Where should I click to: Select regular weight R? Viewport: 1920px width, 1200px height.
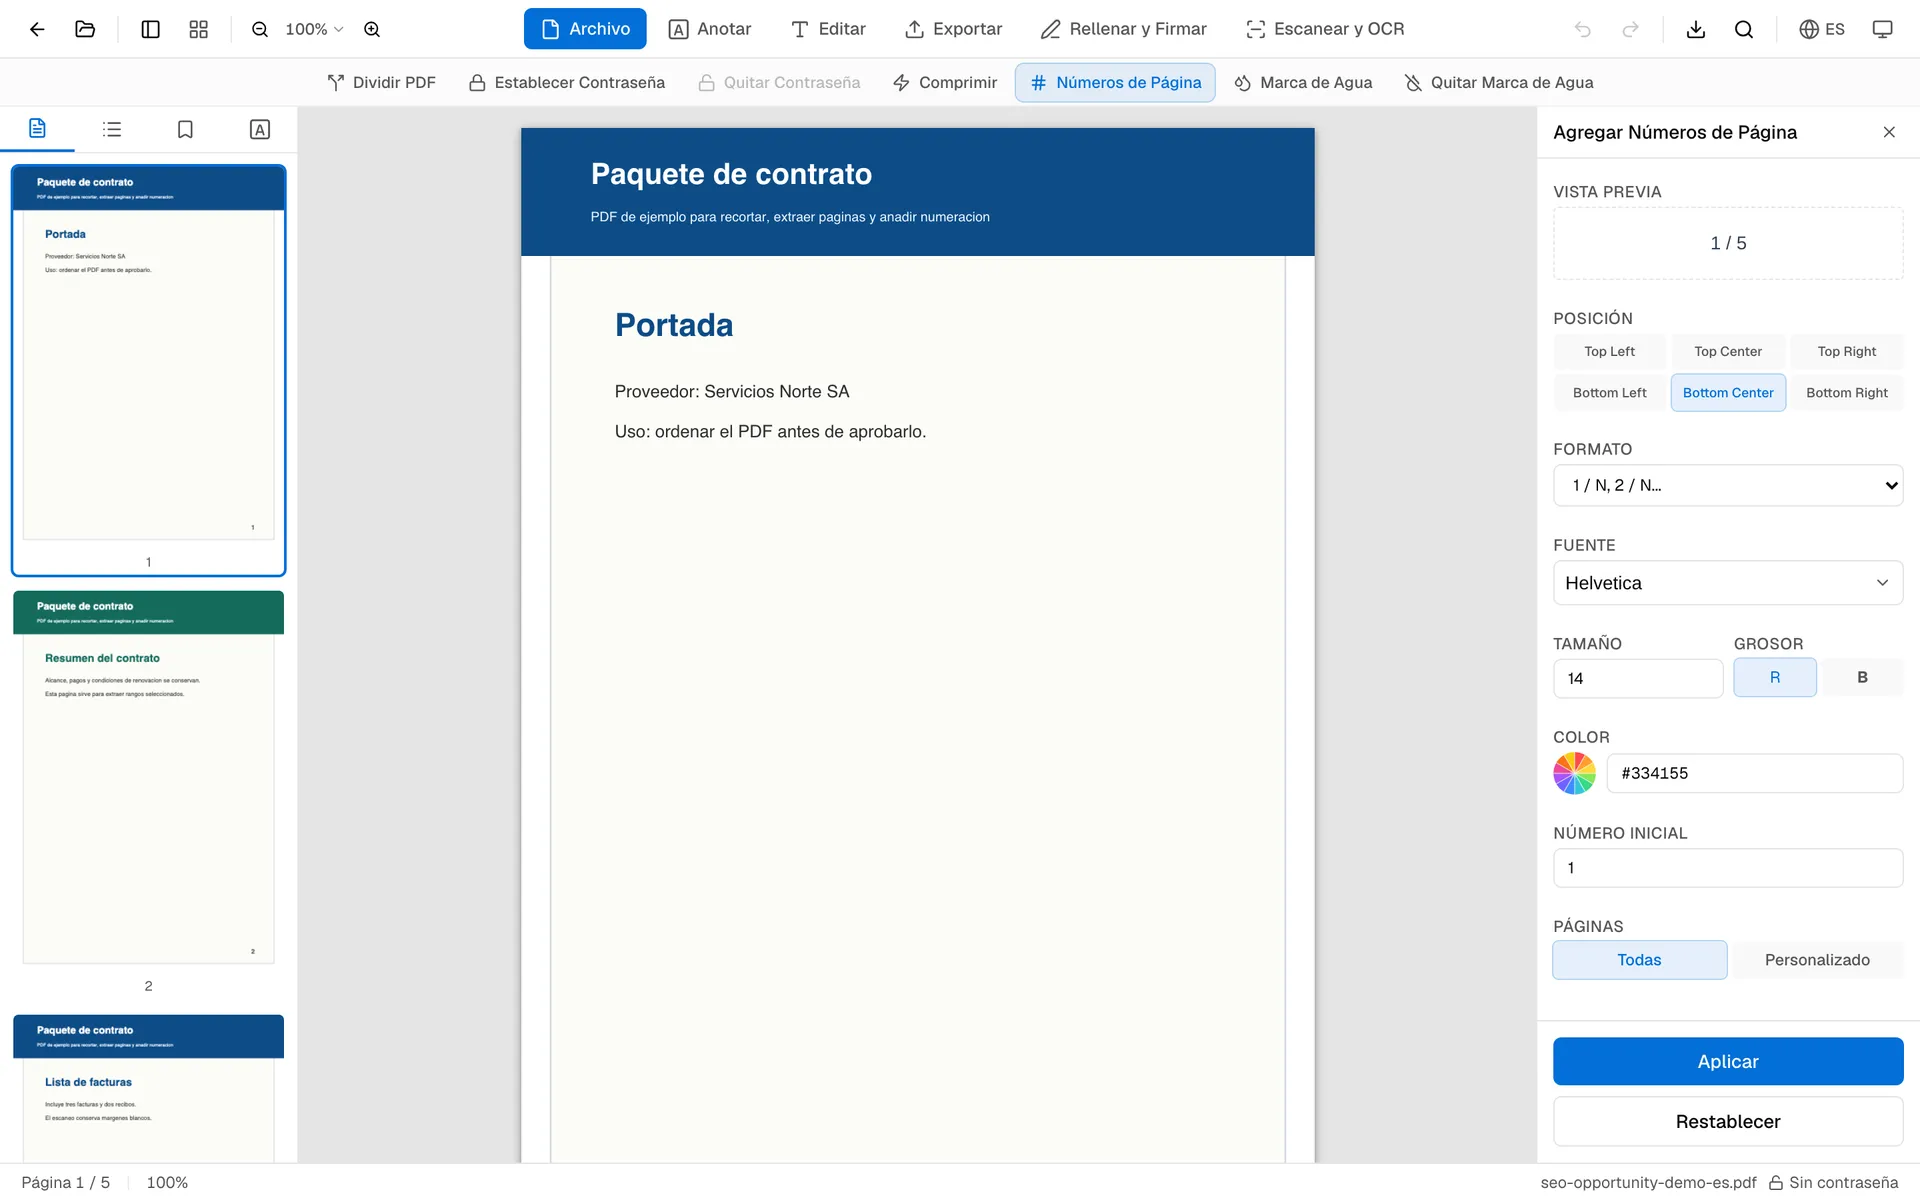(x=1775, y=678)
